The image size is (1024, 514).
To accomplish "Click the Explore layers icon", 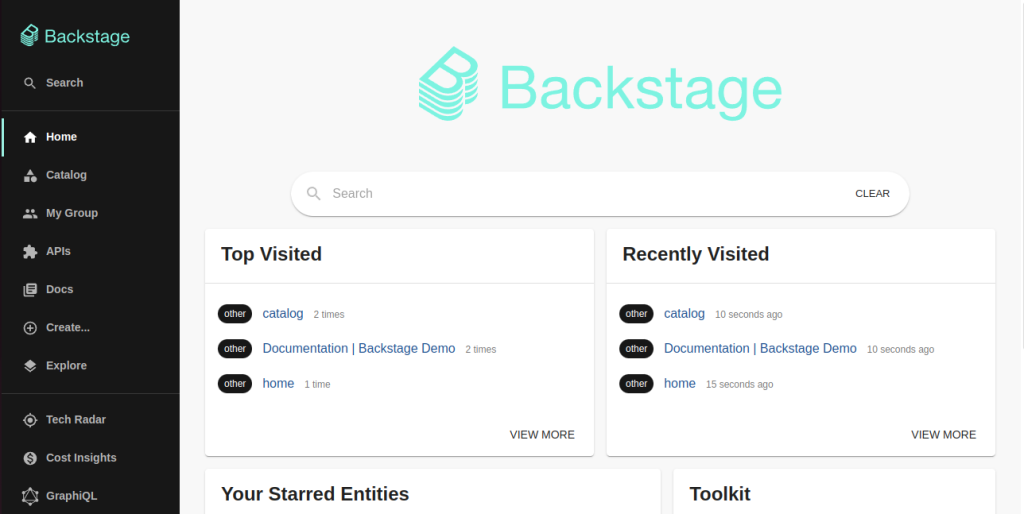I will pyautogui.click(x=30, y=365).
